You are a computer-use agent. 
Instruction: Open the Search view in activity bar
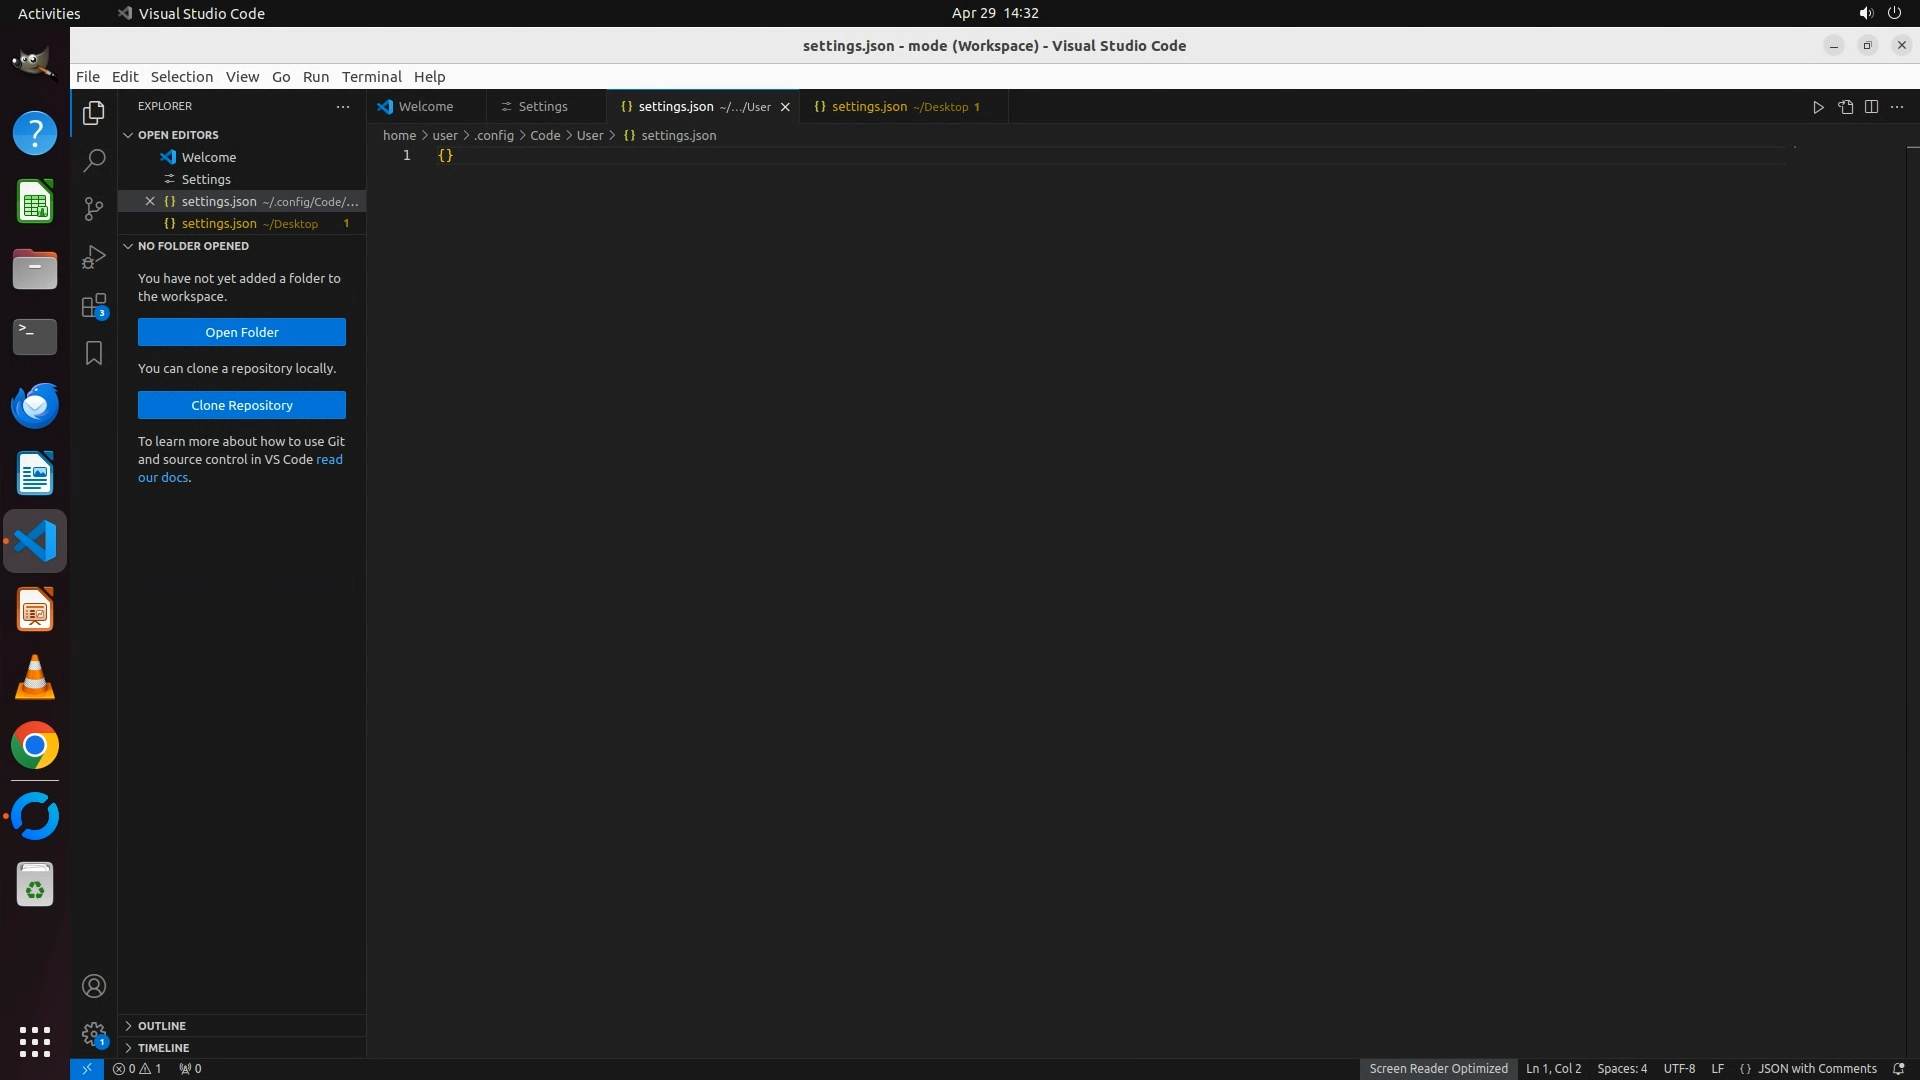point(94,160)
